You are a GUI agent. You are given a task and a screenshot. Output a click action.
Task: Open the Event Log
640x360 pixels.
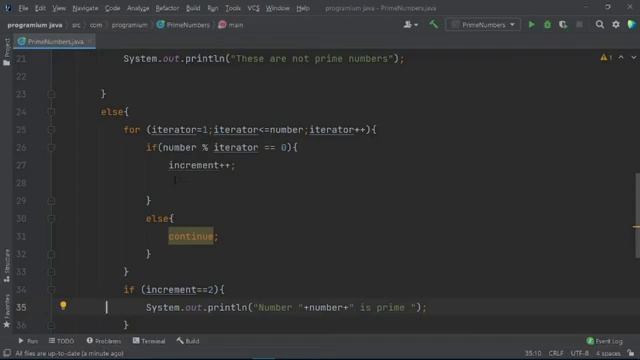click(604, 341)
